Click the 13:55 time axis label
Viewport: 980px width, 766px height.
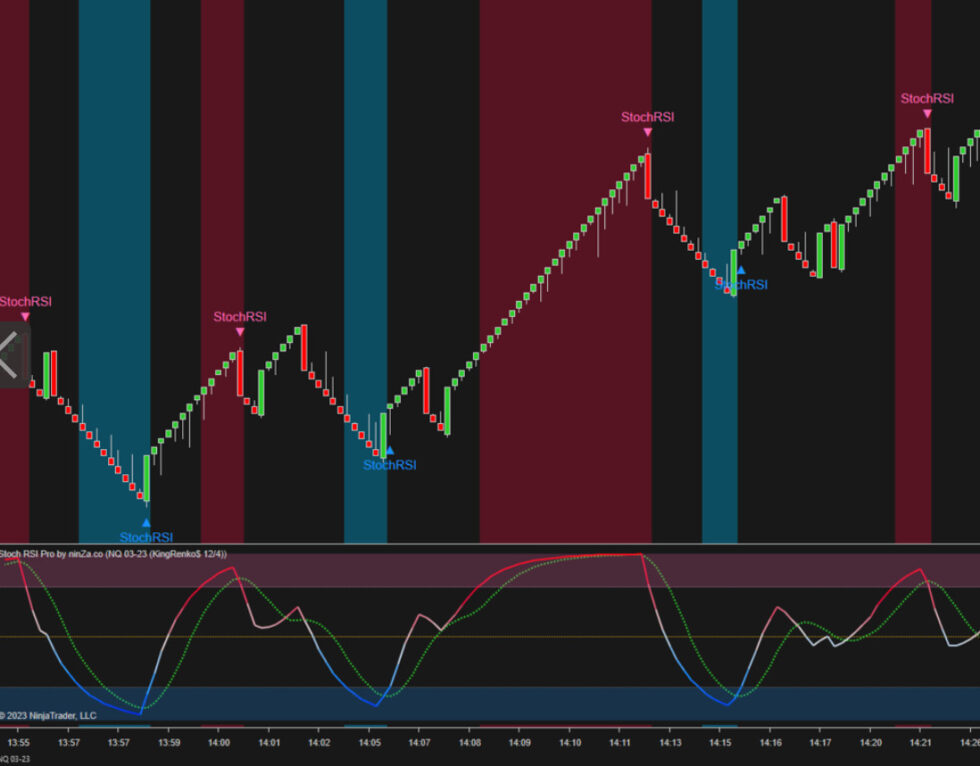pyautogui.click(x=19, y=743)
